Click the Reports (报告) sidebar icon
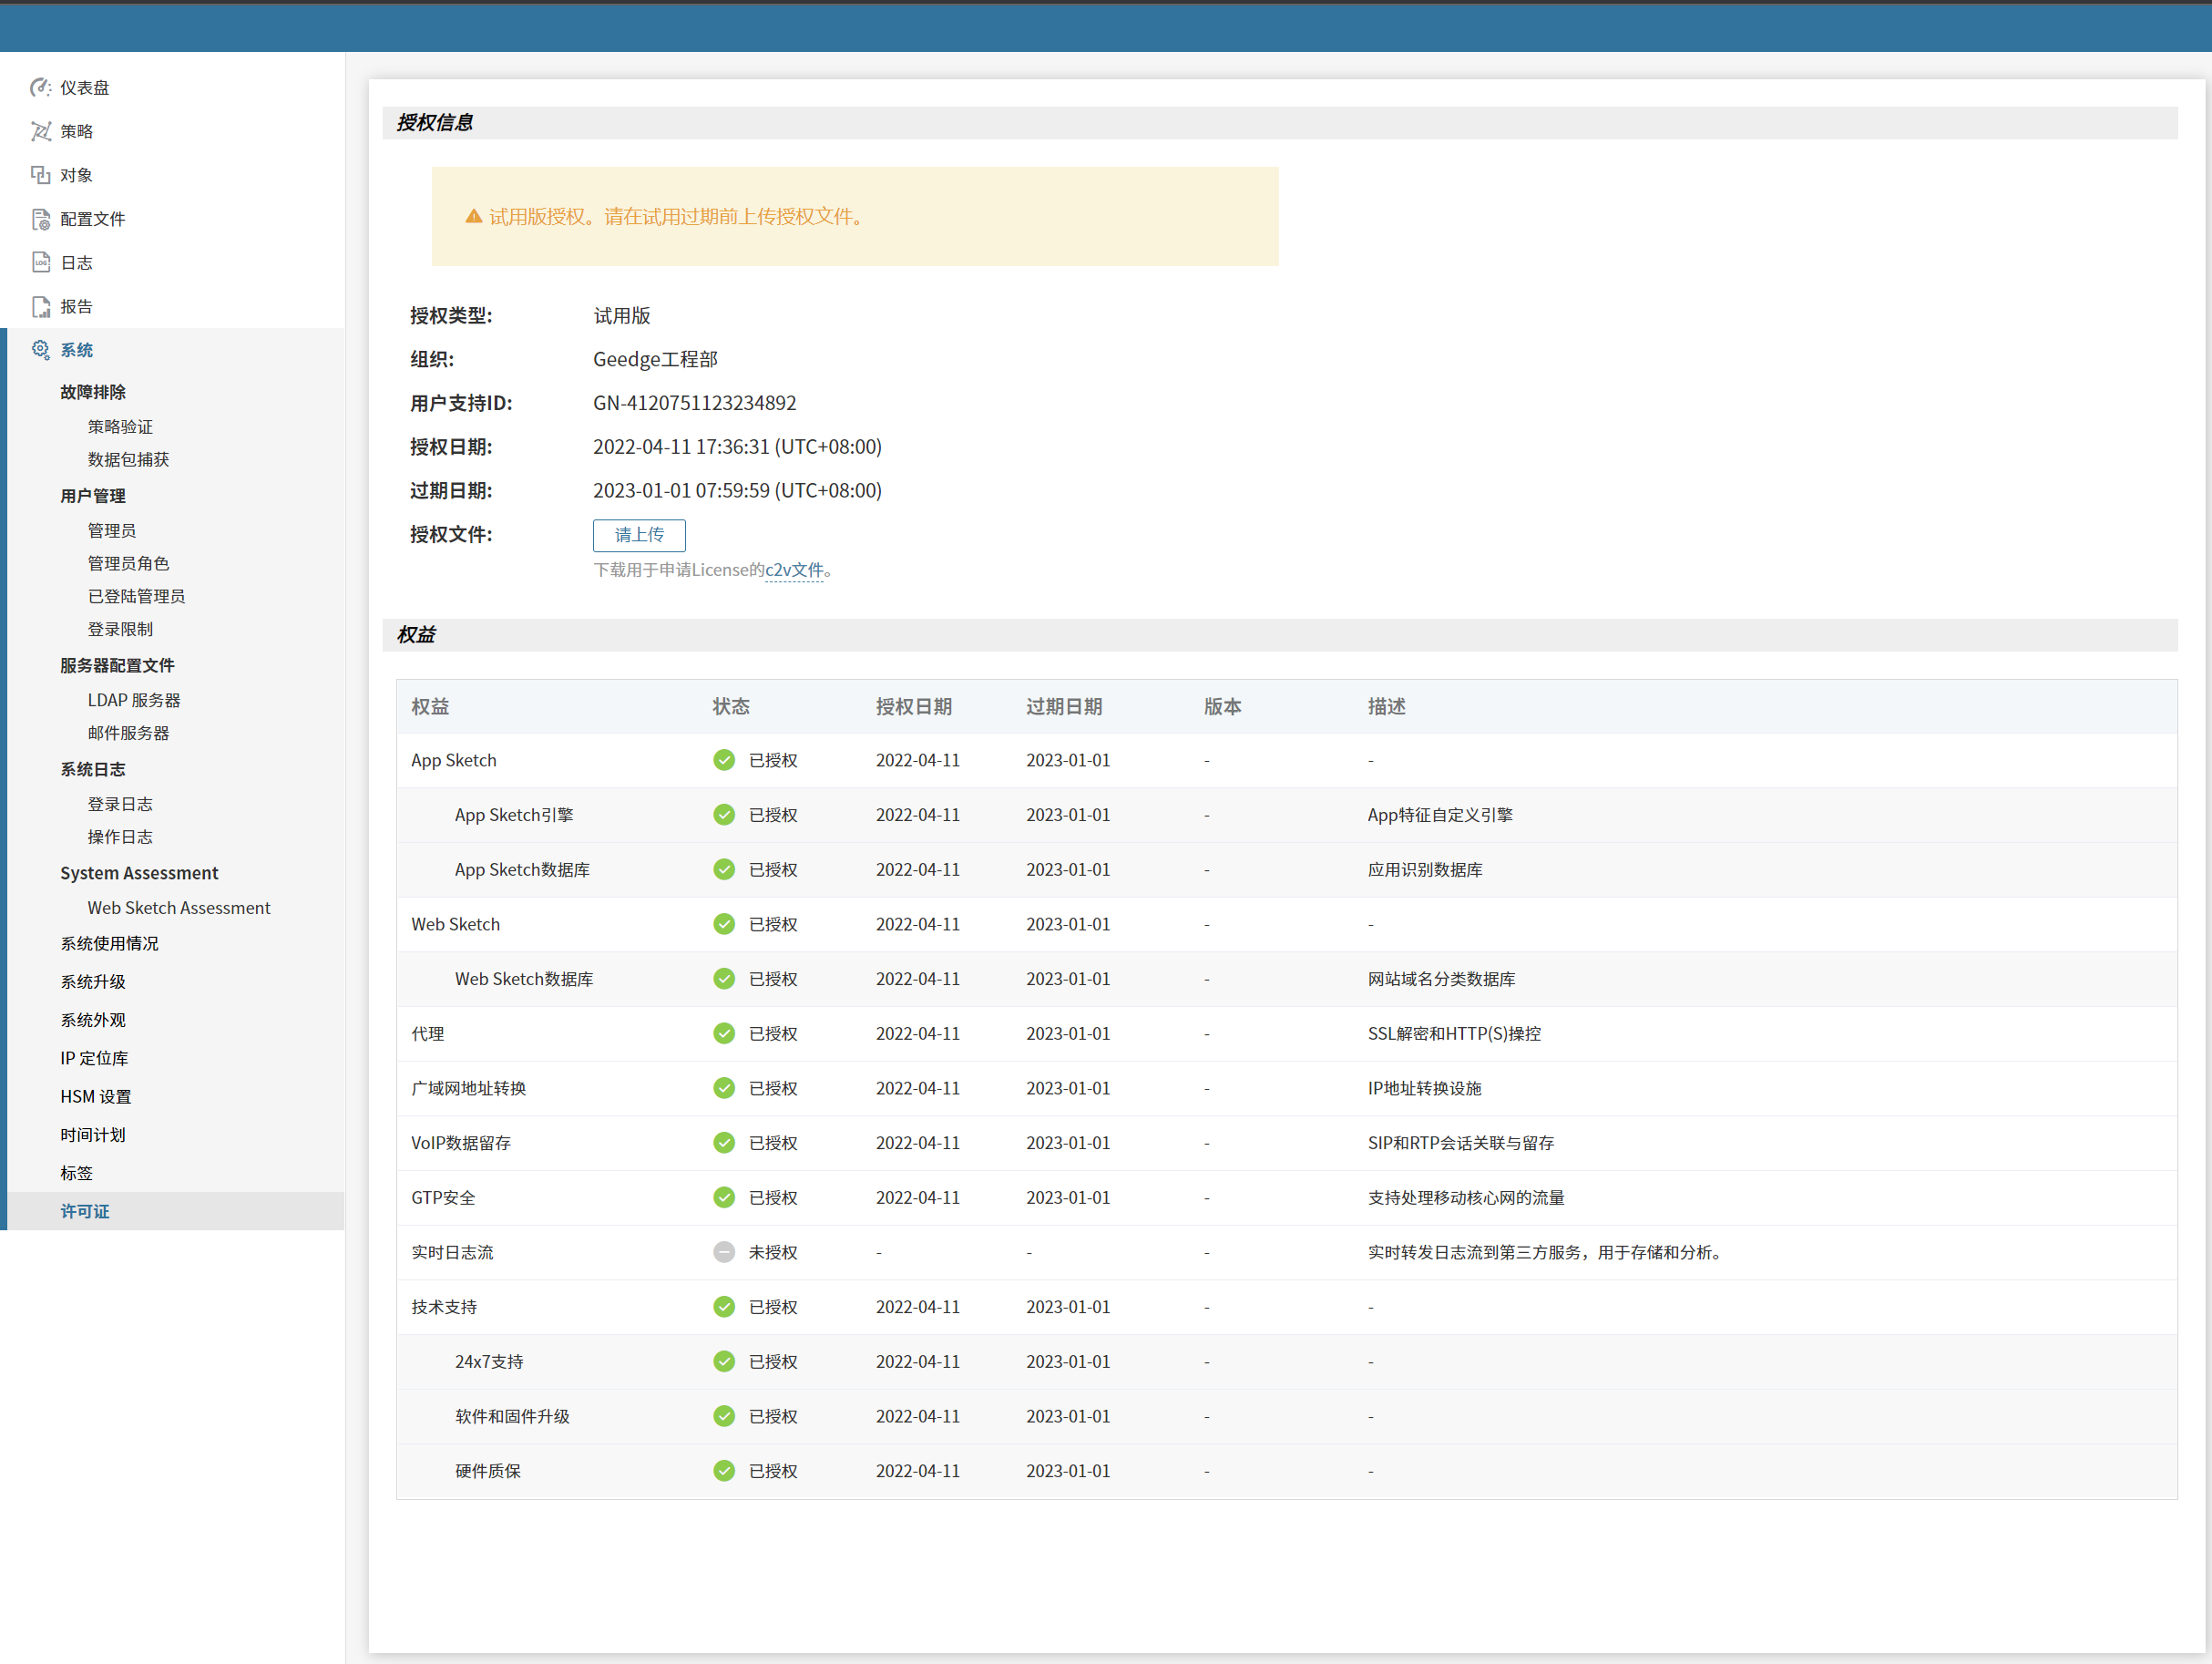This screenshot has height=1664, width=2212. click(x=40, y=307)
